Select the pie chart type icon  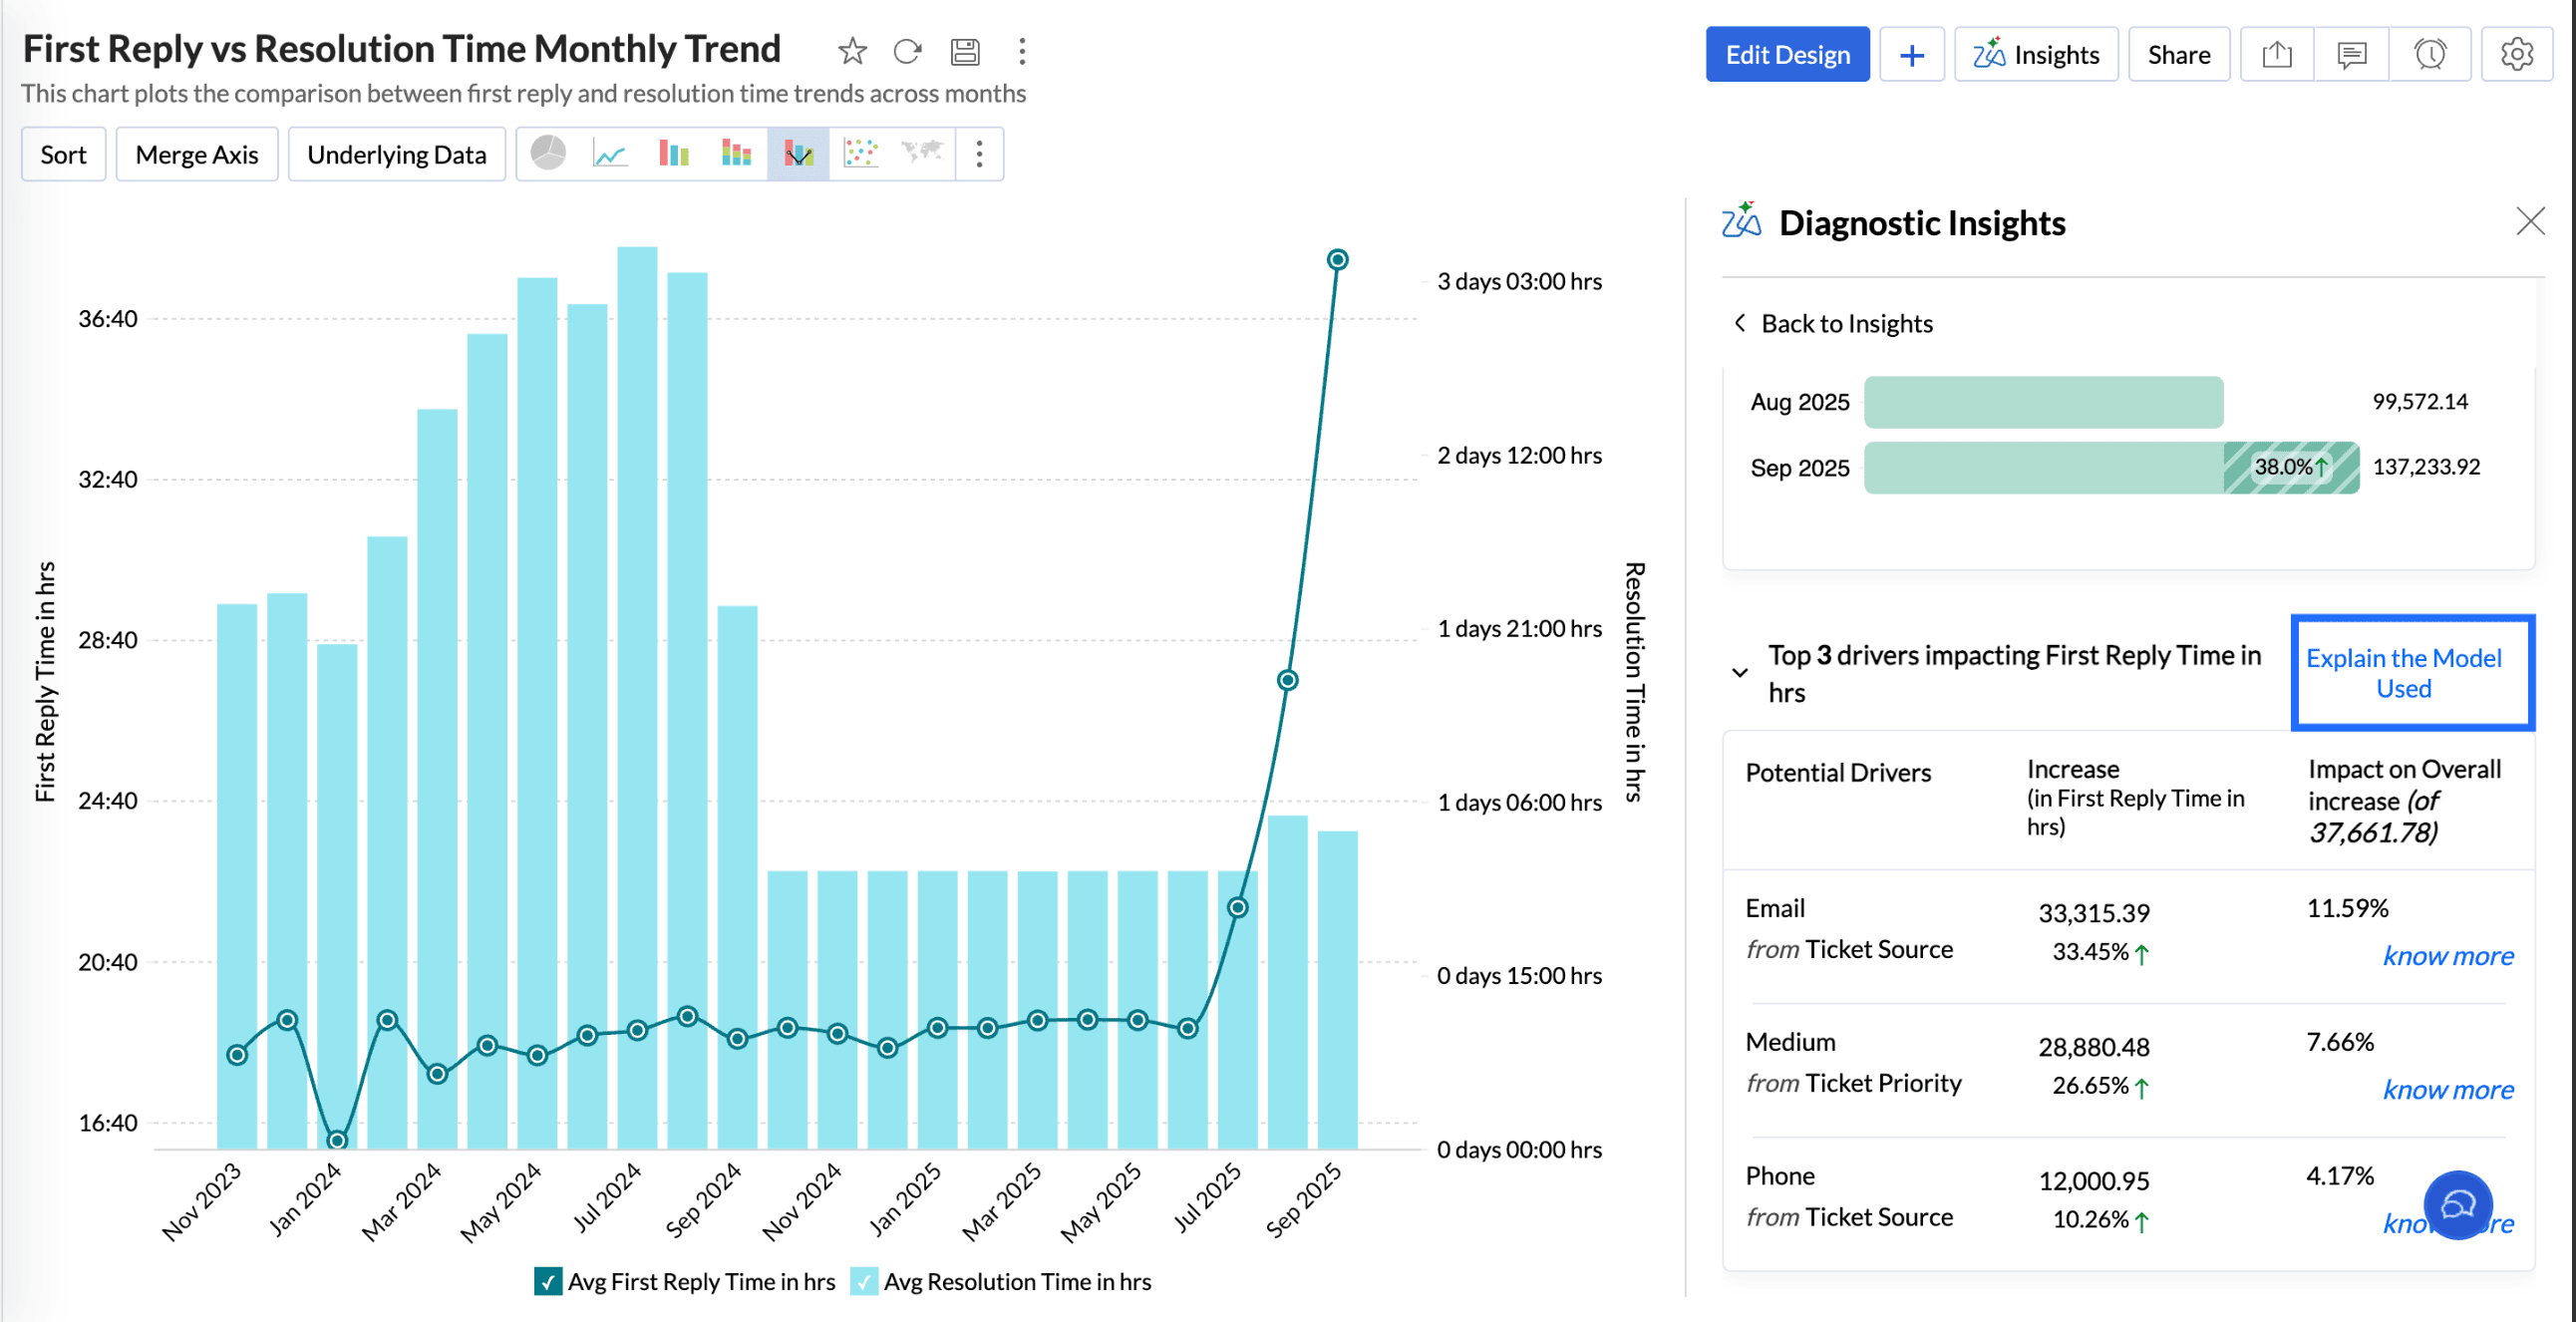(548, 153)
